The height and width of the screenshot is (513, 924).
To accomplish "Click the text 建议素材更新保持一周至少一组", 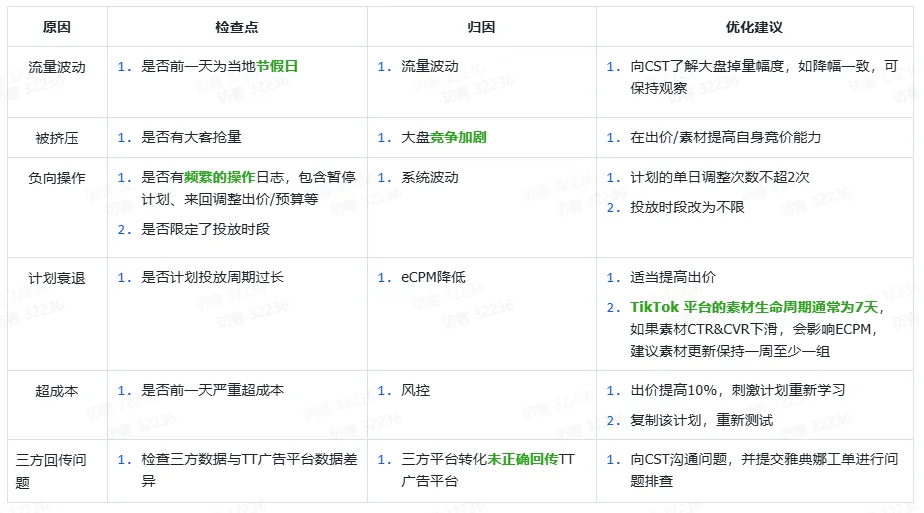I will 730,352.
